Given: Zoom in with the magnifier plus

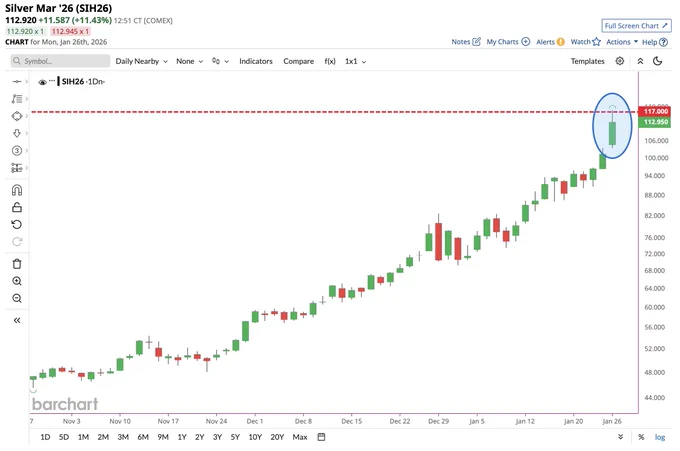Looking at the screenshot, I should point(16,281).
